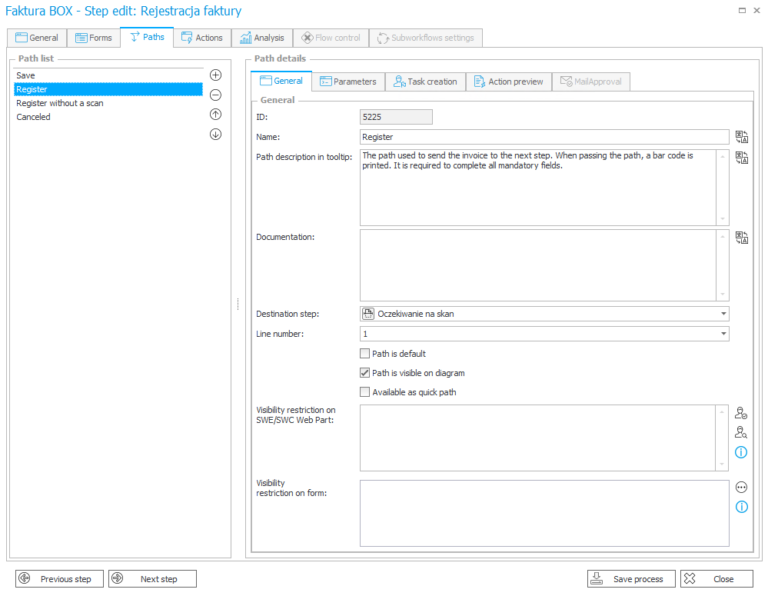Open the Analysis tab
Screen dimensions: 768x596
262,38
